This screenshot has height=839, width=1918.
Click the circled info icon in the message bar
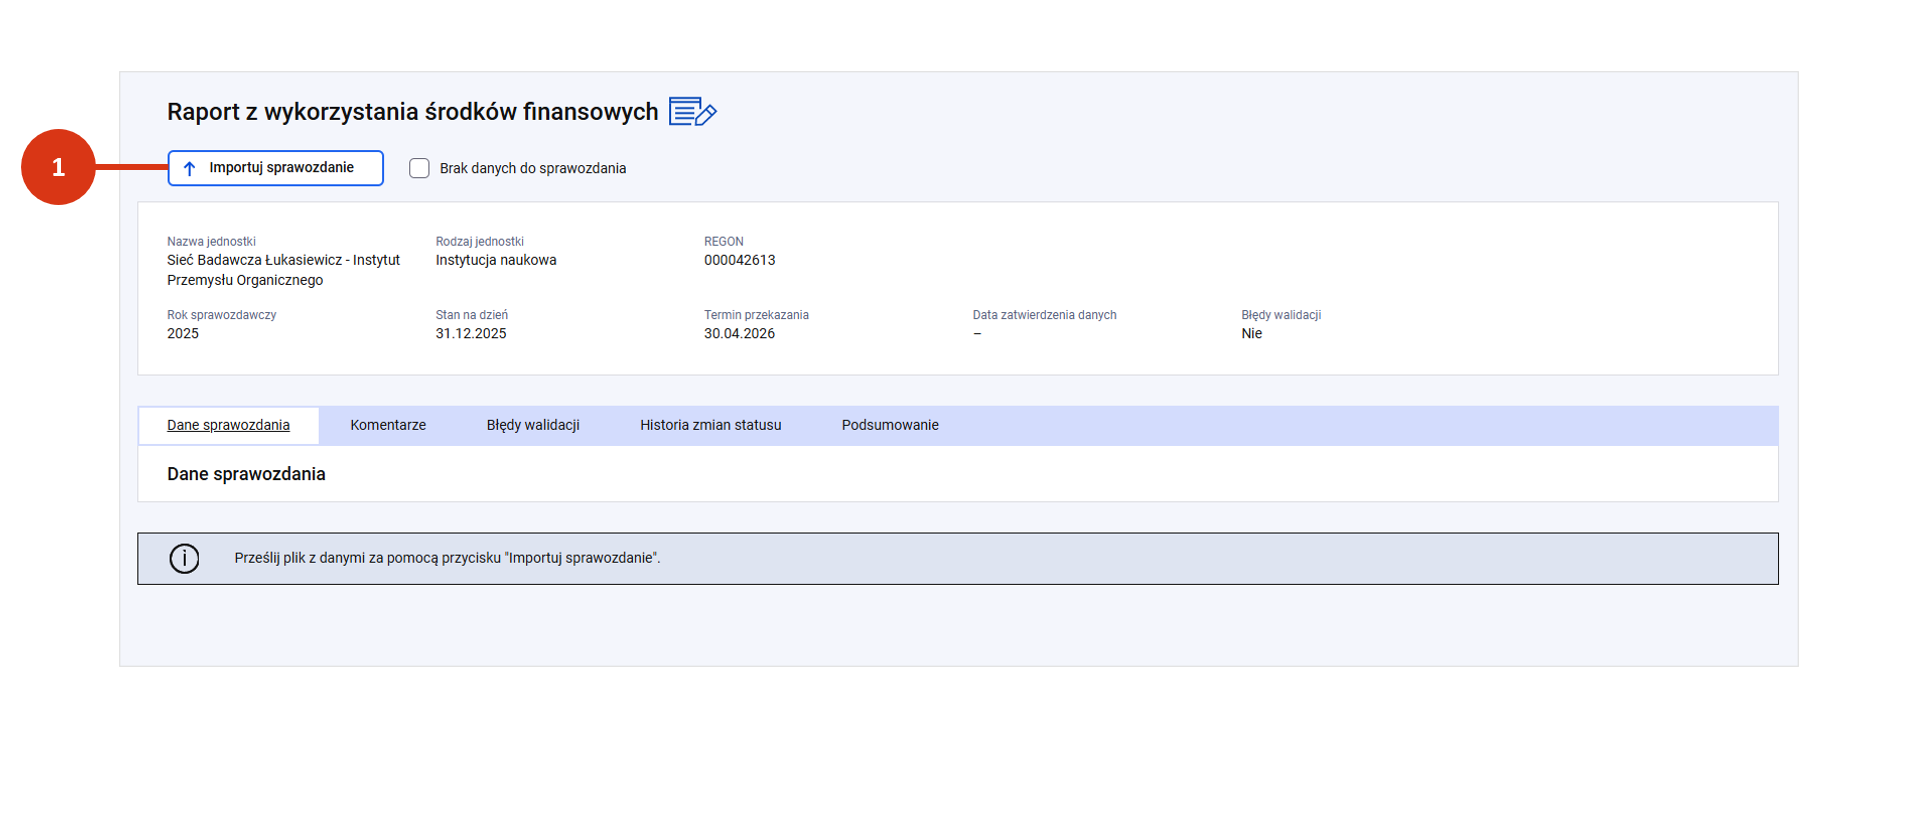(x=184, y=559)
